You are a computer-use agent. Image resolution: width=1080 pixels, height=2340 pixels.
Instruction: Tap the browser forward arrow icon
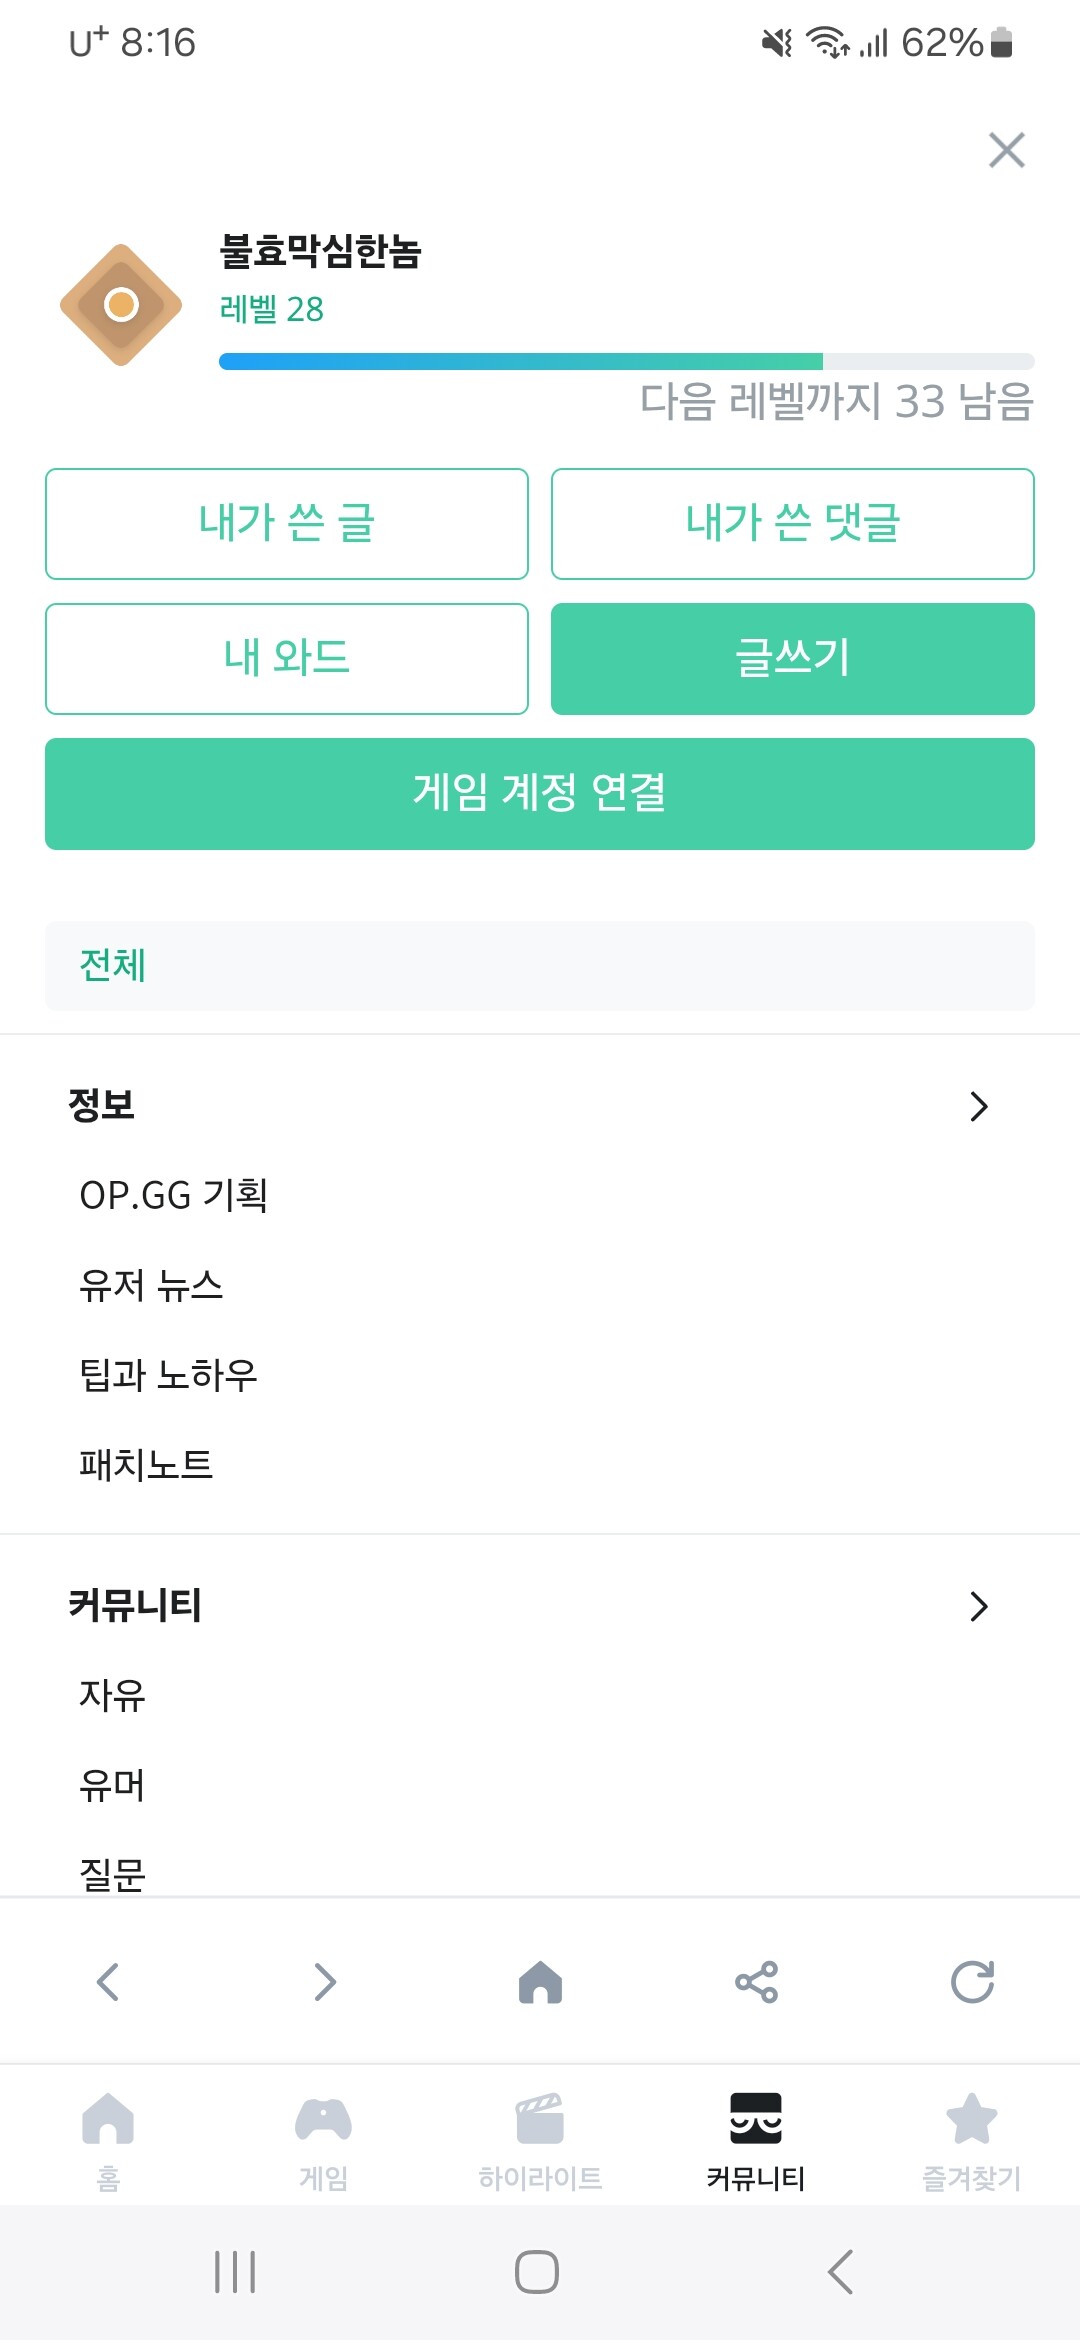325,1982
